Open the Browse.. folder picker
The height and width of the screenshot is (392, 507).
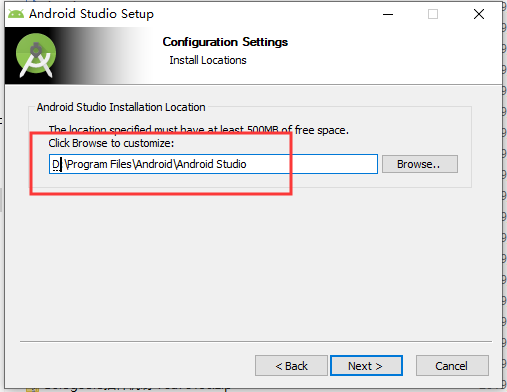click(x=420, y=164)
